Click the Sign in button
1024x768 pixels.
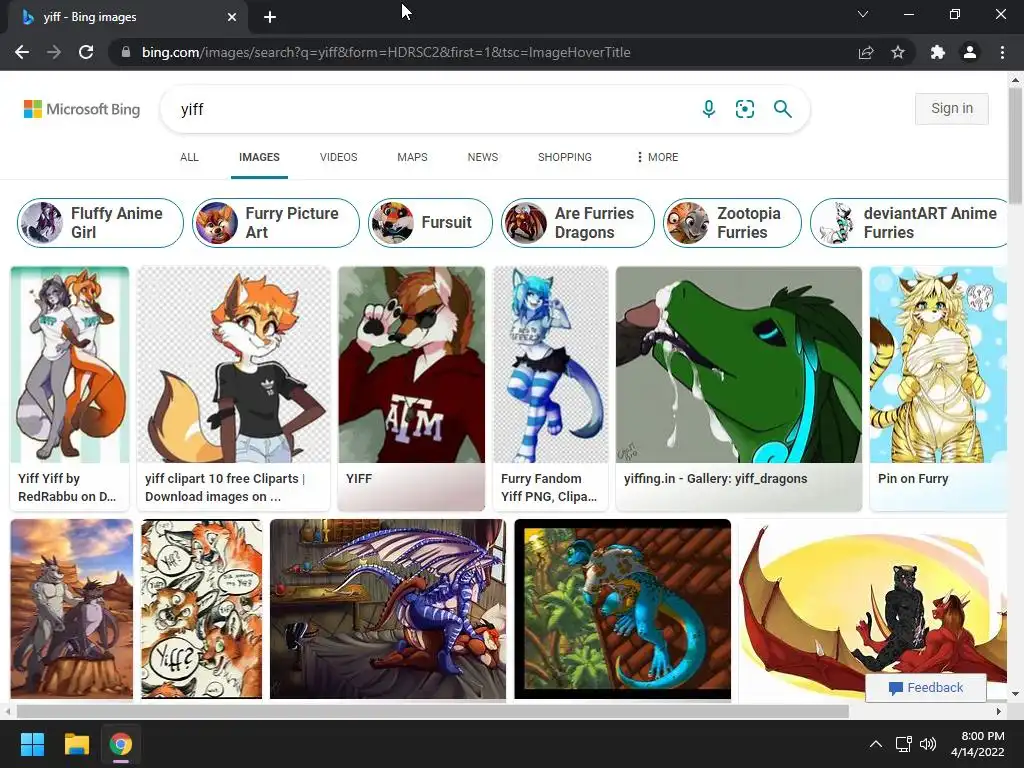coord(952,108)
